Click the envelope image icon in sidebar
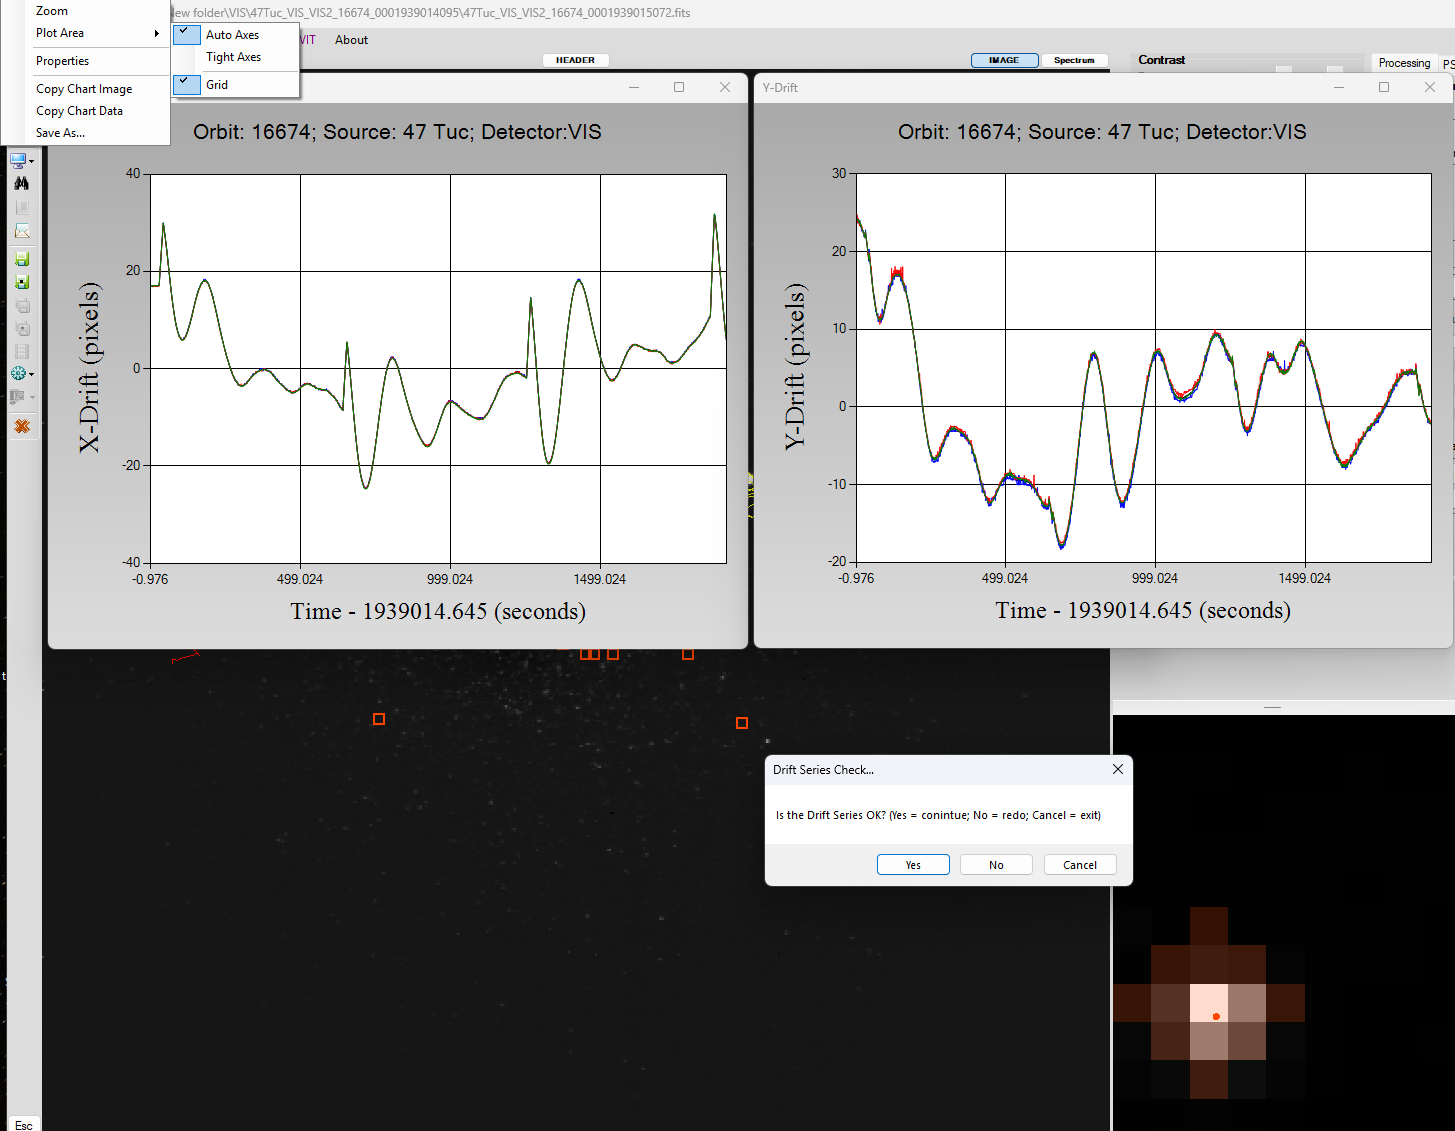The image size is (1455, 1131). (21, 231)
